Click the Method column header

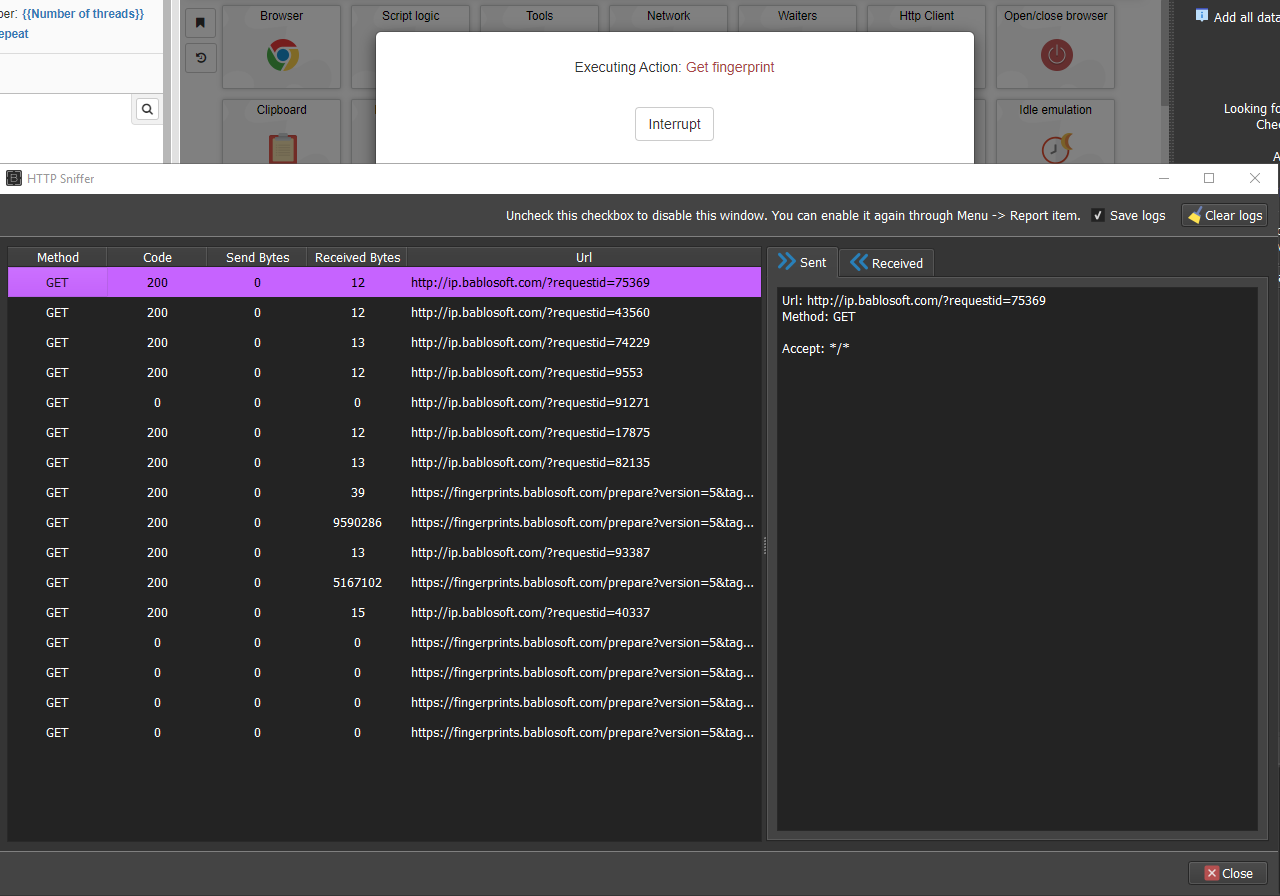pos(57,257)
